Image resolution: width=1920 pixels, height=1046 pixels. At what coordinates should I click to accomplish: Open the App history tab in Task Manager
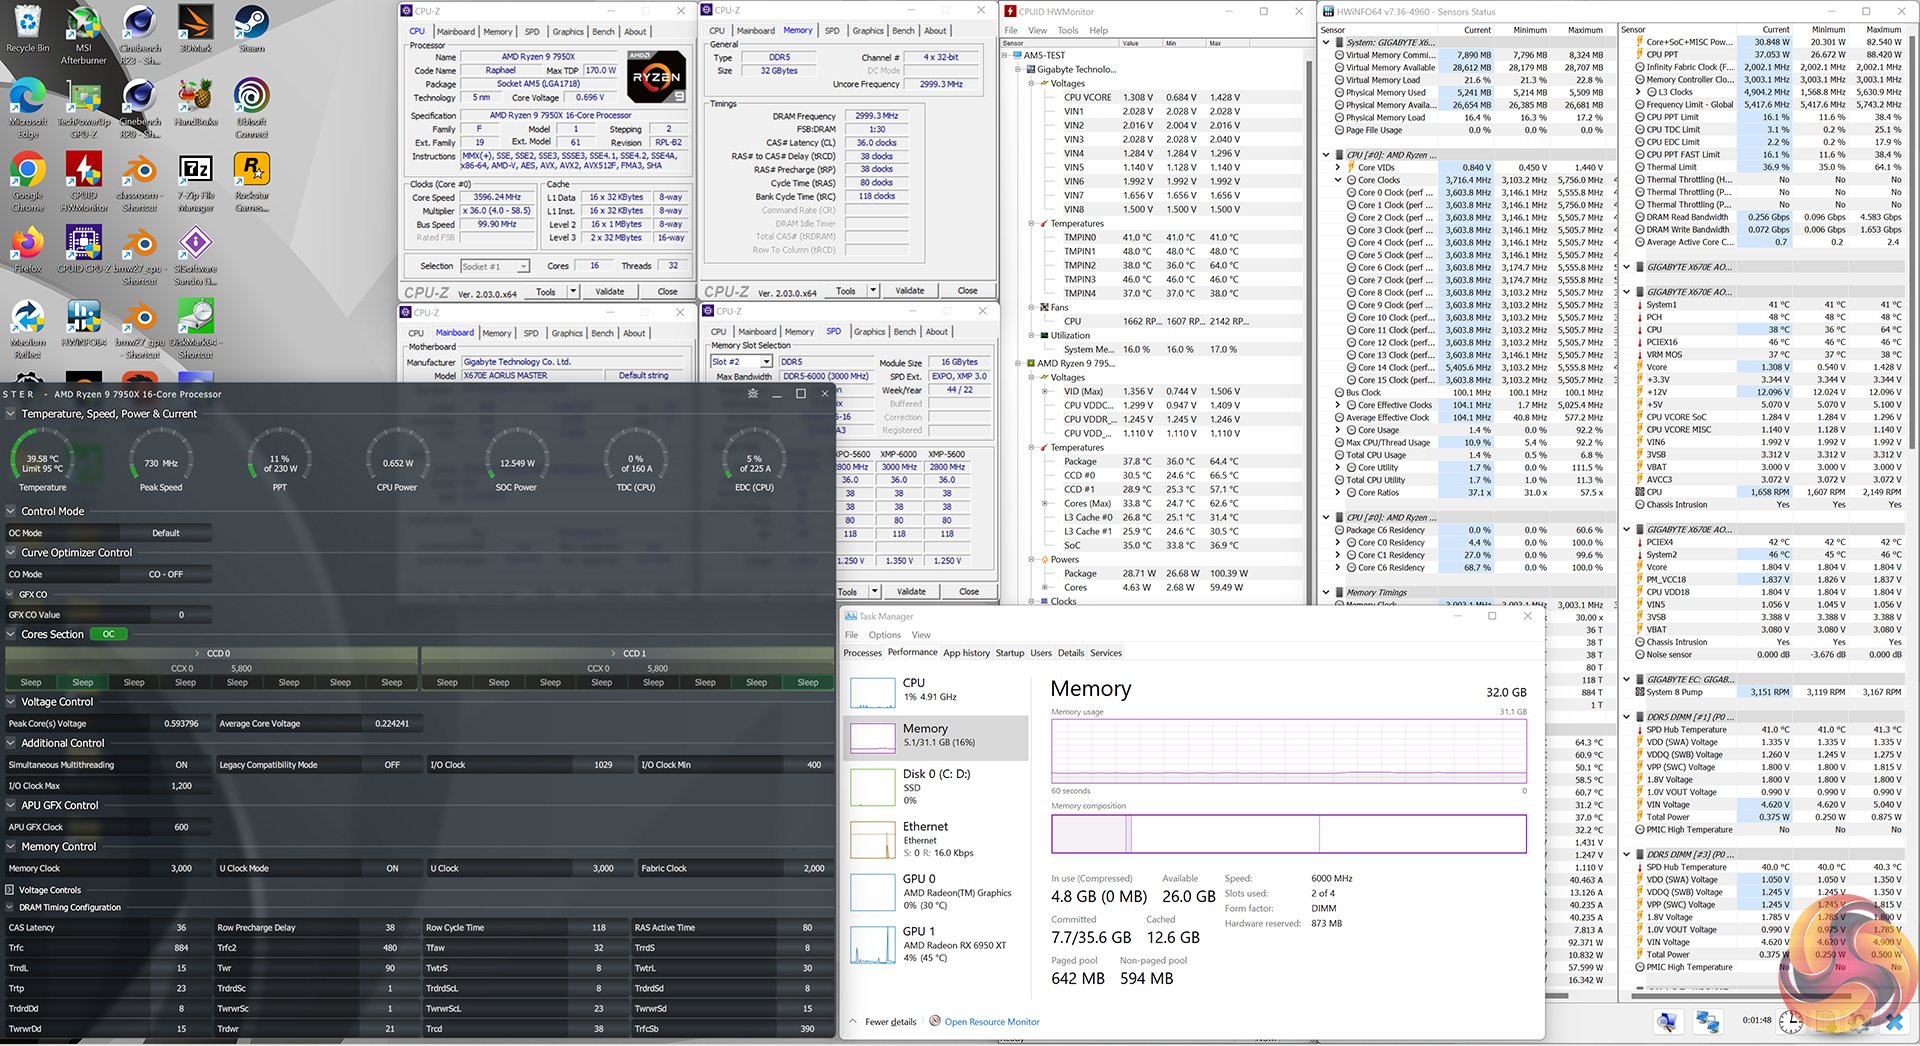coord(966,653)
